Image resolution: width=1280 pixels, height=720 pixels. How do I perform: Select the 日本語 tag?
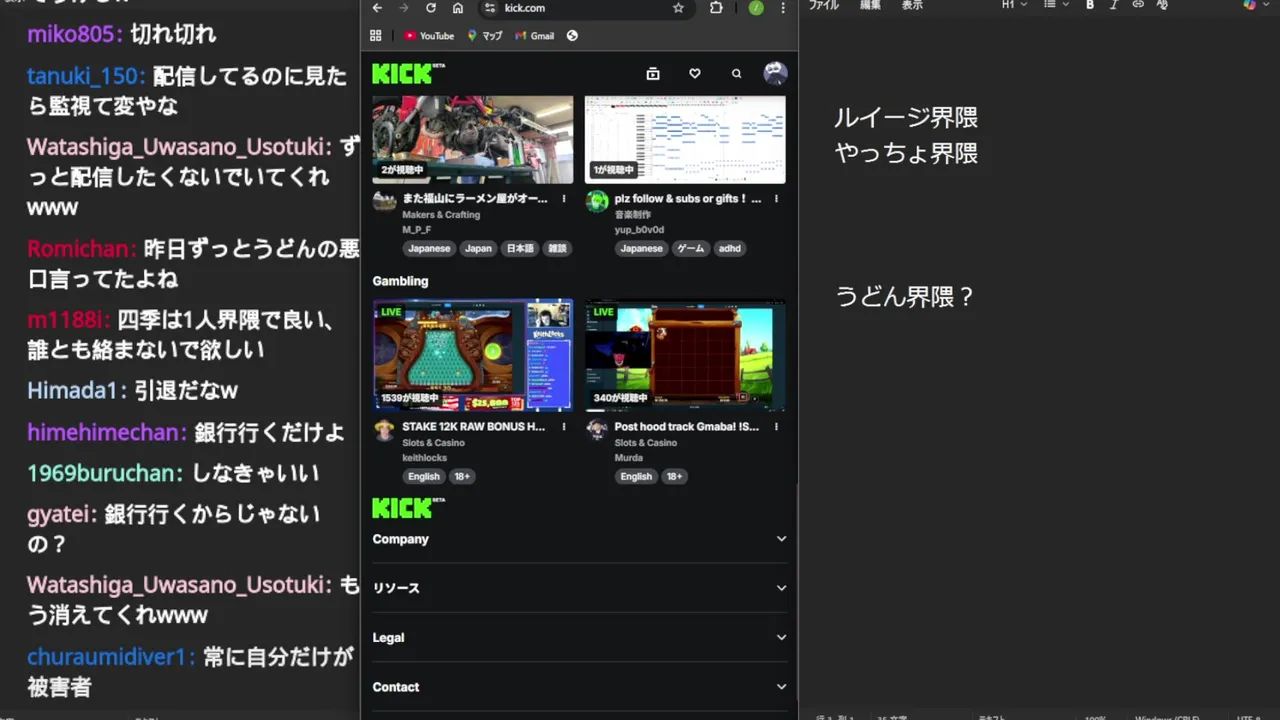tap(520, 249)
